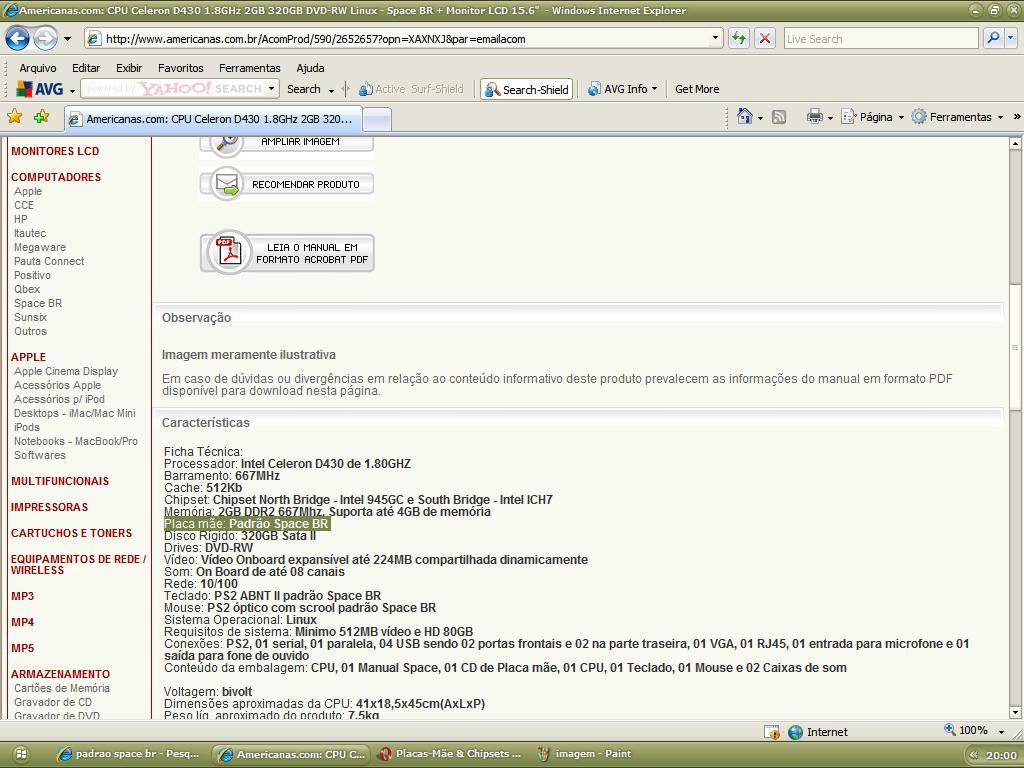The image size is (1024, 768).
Task: Open the Apple Cinema Display link
Action: coord(66,371)
